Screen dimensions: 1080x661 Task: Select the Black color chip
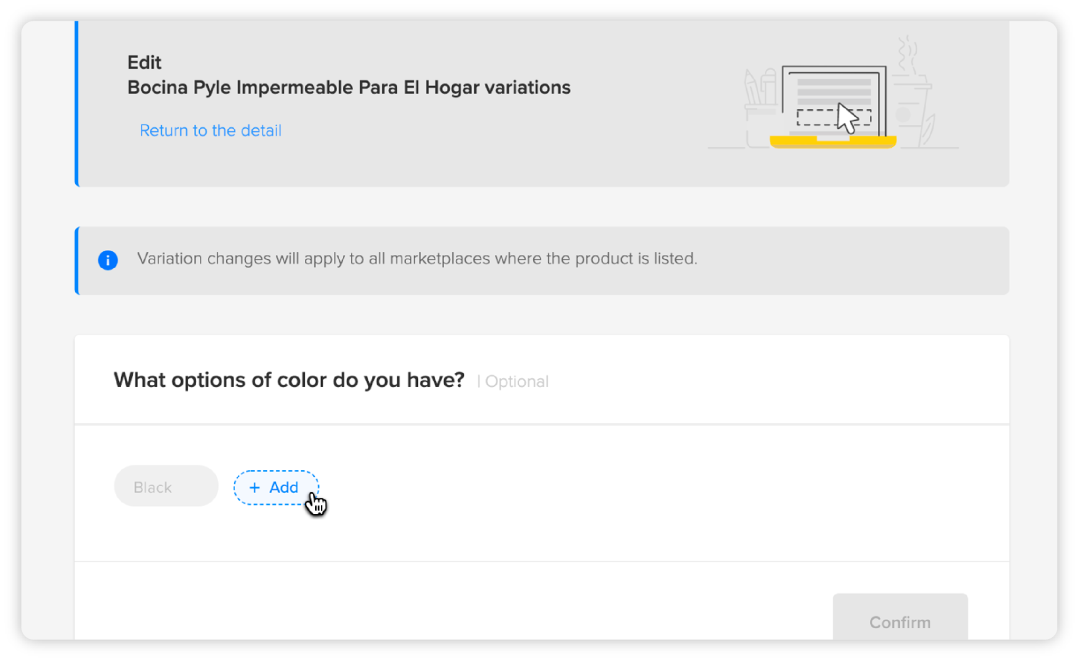166,487
